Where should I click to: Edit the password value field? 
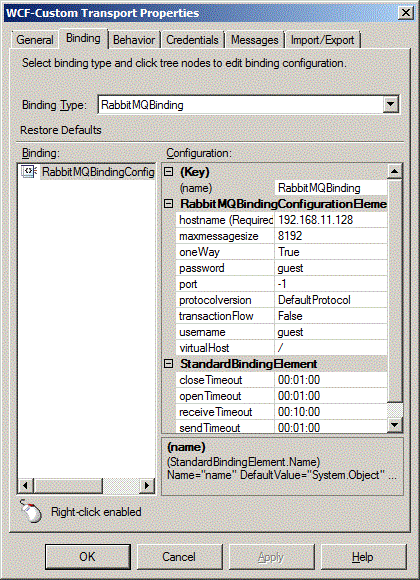(331, 268)
